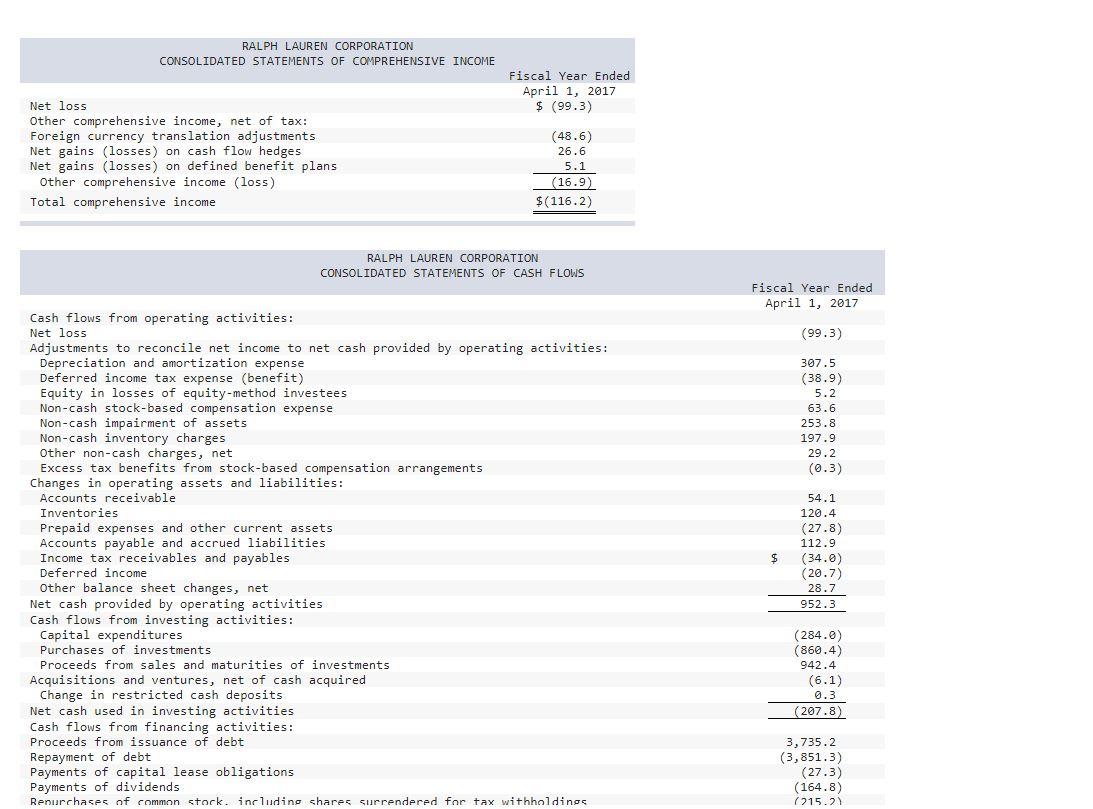Click the 'Payments of dividends' row label
Screen dimensions: 1093x809
(105, 787)
